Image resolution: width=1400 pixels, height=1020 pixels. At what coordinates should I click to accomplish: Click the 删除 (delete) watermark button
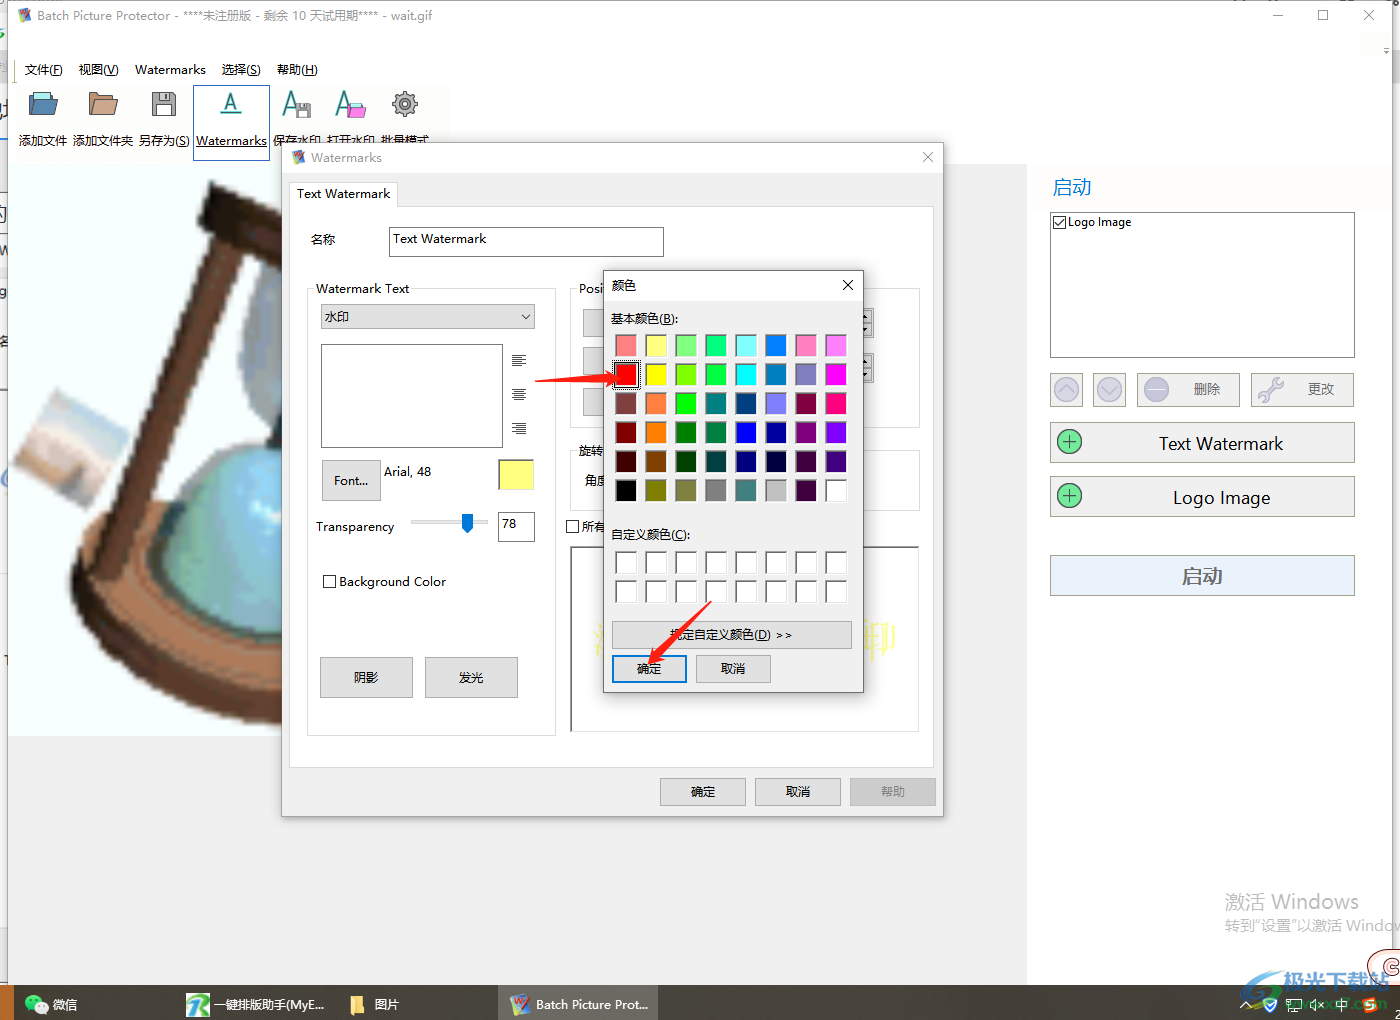1188,389
